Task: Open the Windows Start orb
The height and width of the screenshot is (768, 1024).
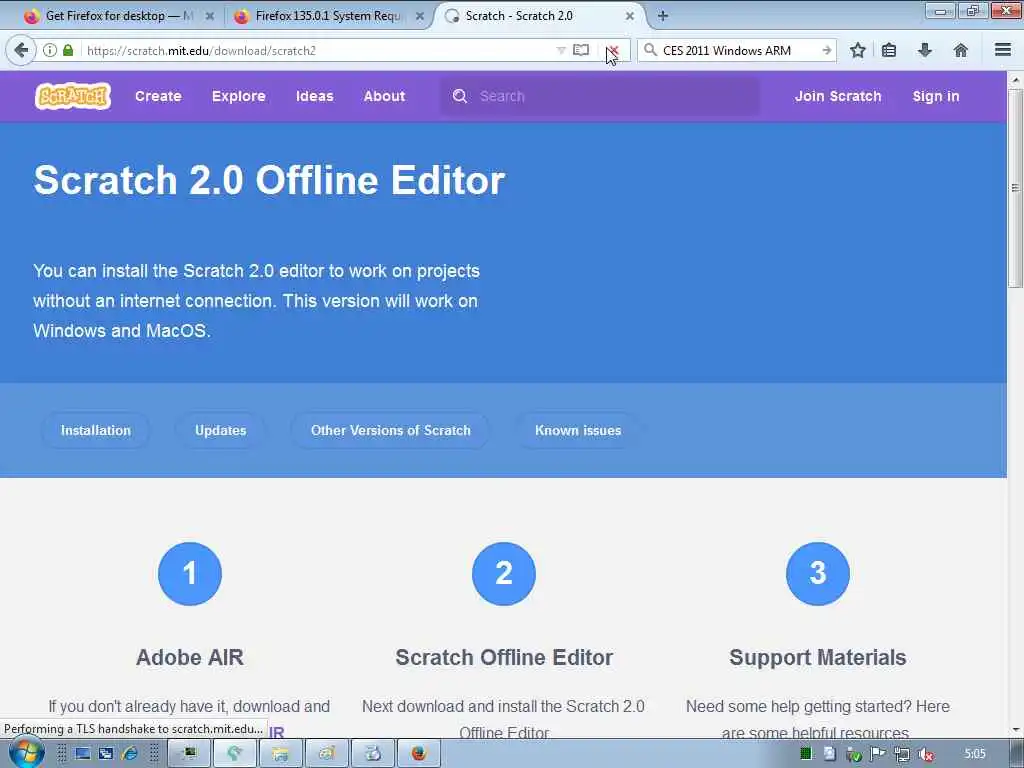Action: (26, 754)
